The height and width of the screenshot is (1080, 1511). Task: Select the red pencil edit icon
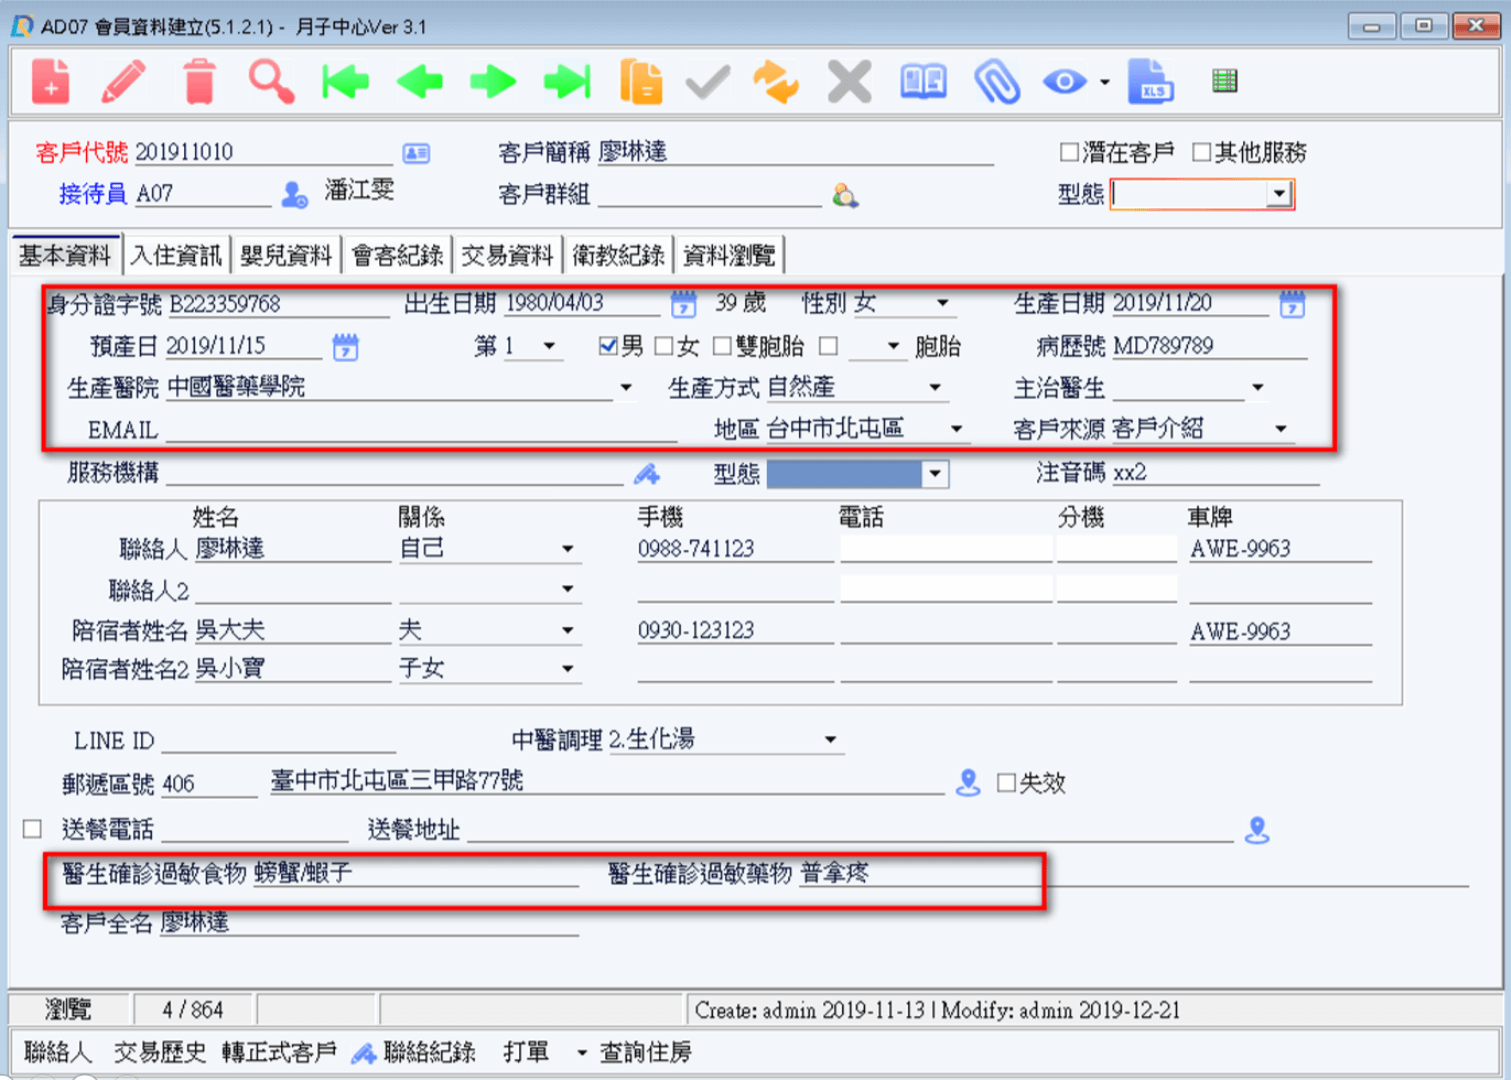click(124, 81)
